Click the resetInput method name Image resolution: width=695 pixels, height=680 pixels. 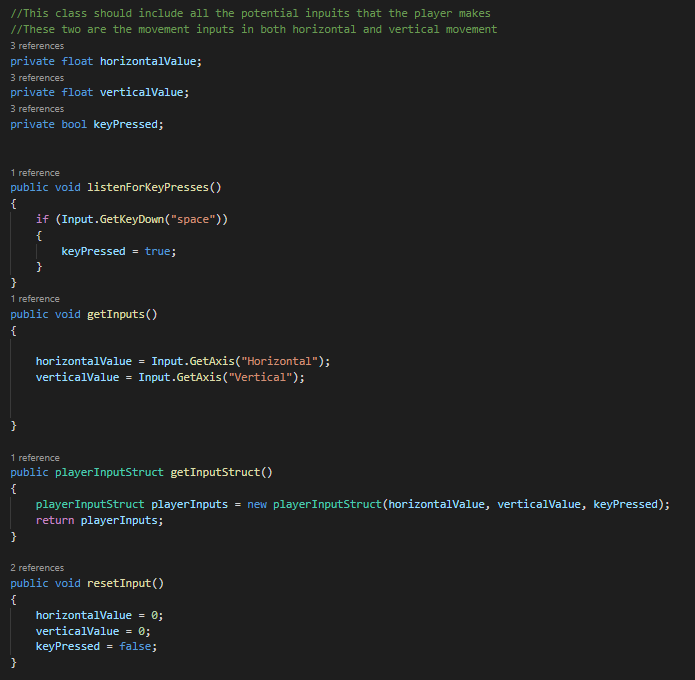coord(119,583)
